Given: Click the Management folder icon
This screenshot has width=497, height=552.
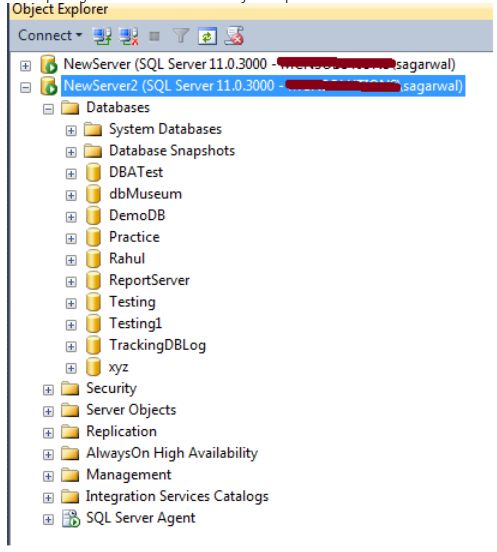Looking at the screenshot, I should 70,475.
